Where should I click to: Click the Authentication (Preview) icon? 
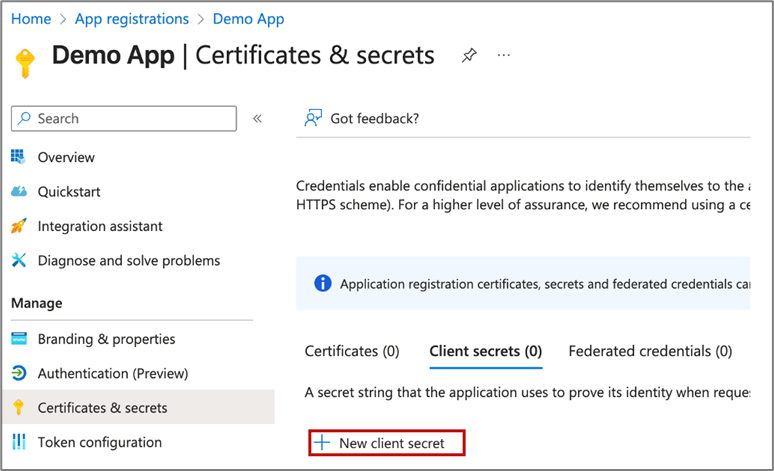pos(19,374)
